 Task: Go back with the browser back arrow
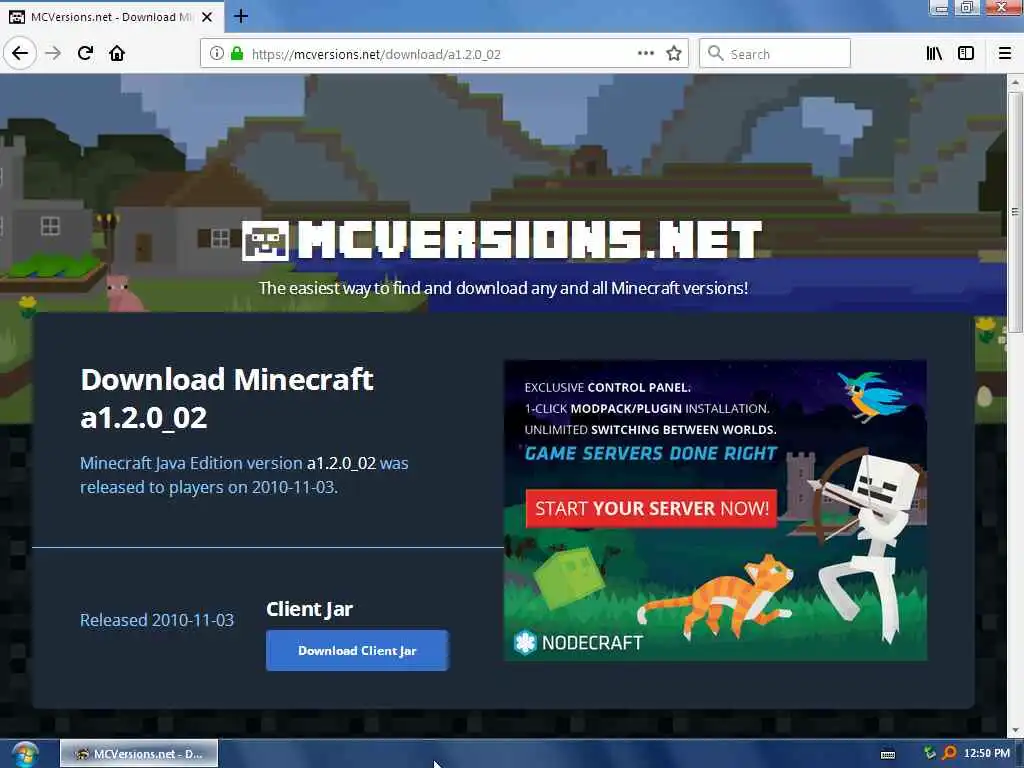pos(20,53)
